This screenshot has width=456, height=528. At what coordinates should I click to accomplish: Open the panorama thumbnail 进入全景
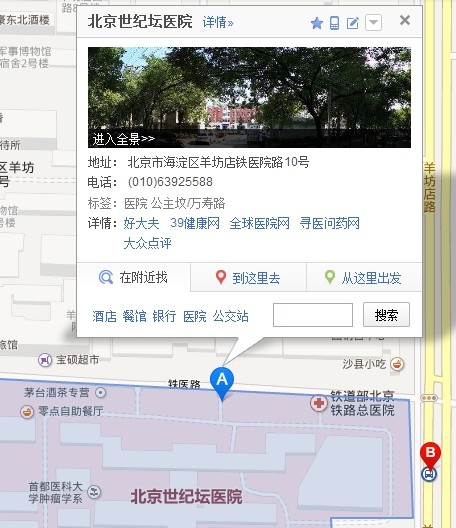click(x=249, y=97)
